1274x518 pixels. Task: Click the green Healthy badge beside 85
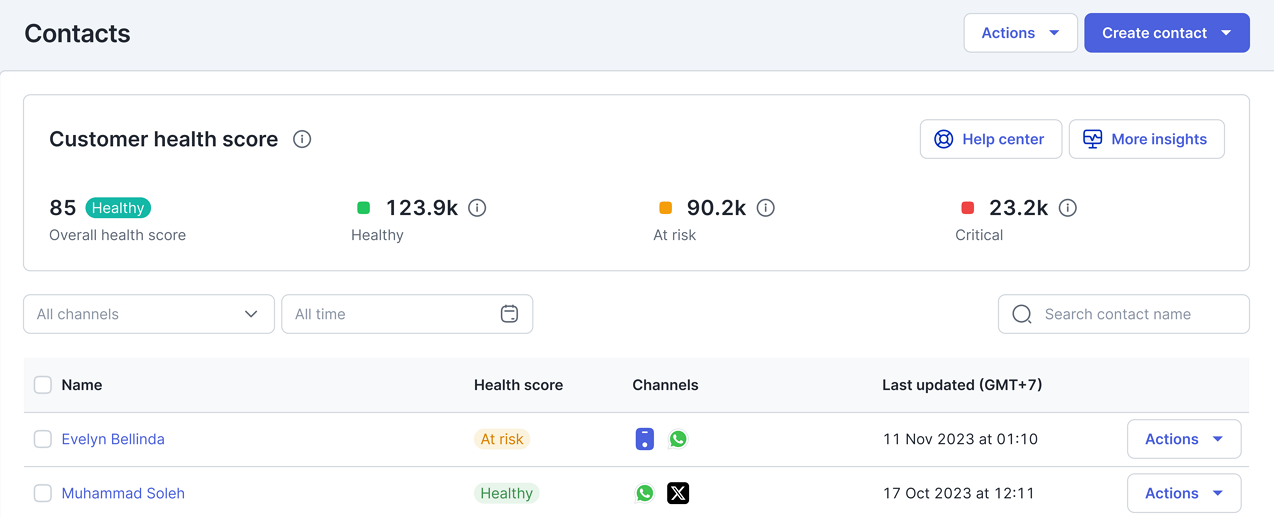click(x=118, y=208)
